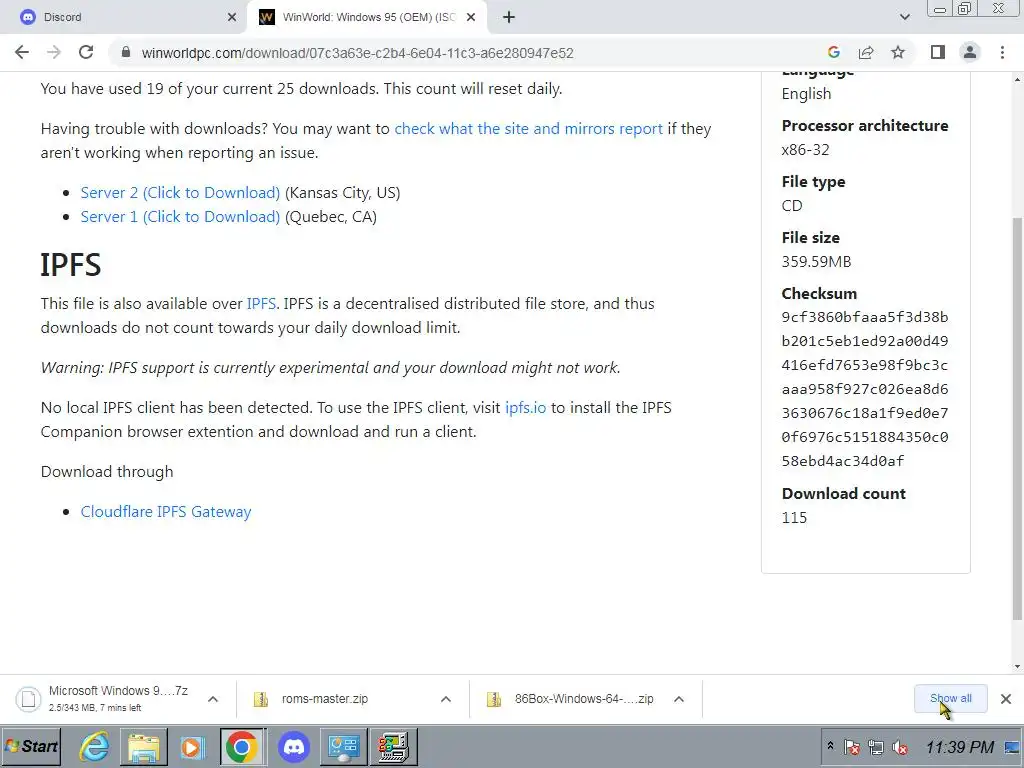Open the 86Box computer taskbar icon
The height and width of the screenshot is (768, 1024).
click(x=394, y=746)
